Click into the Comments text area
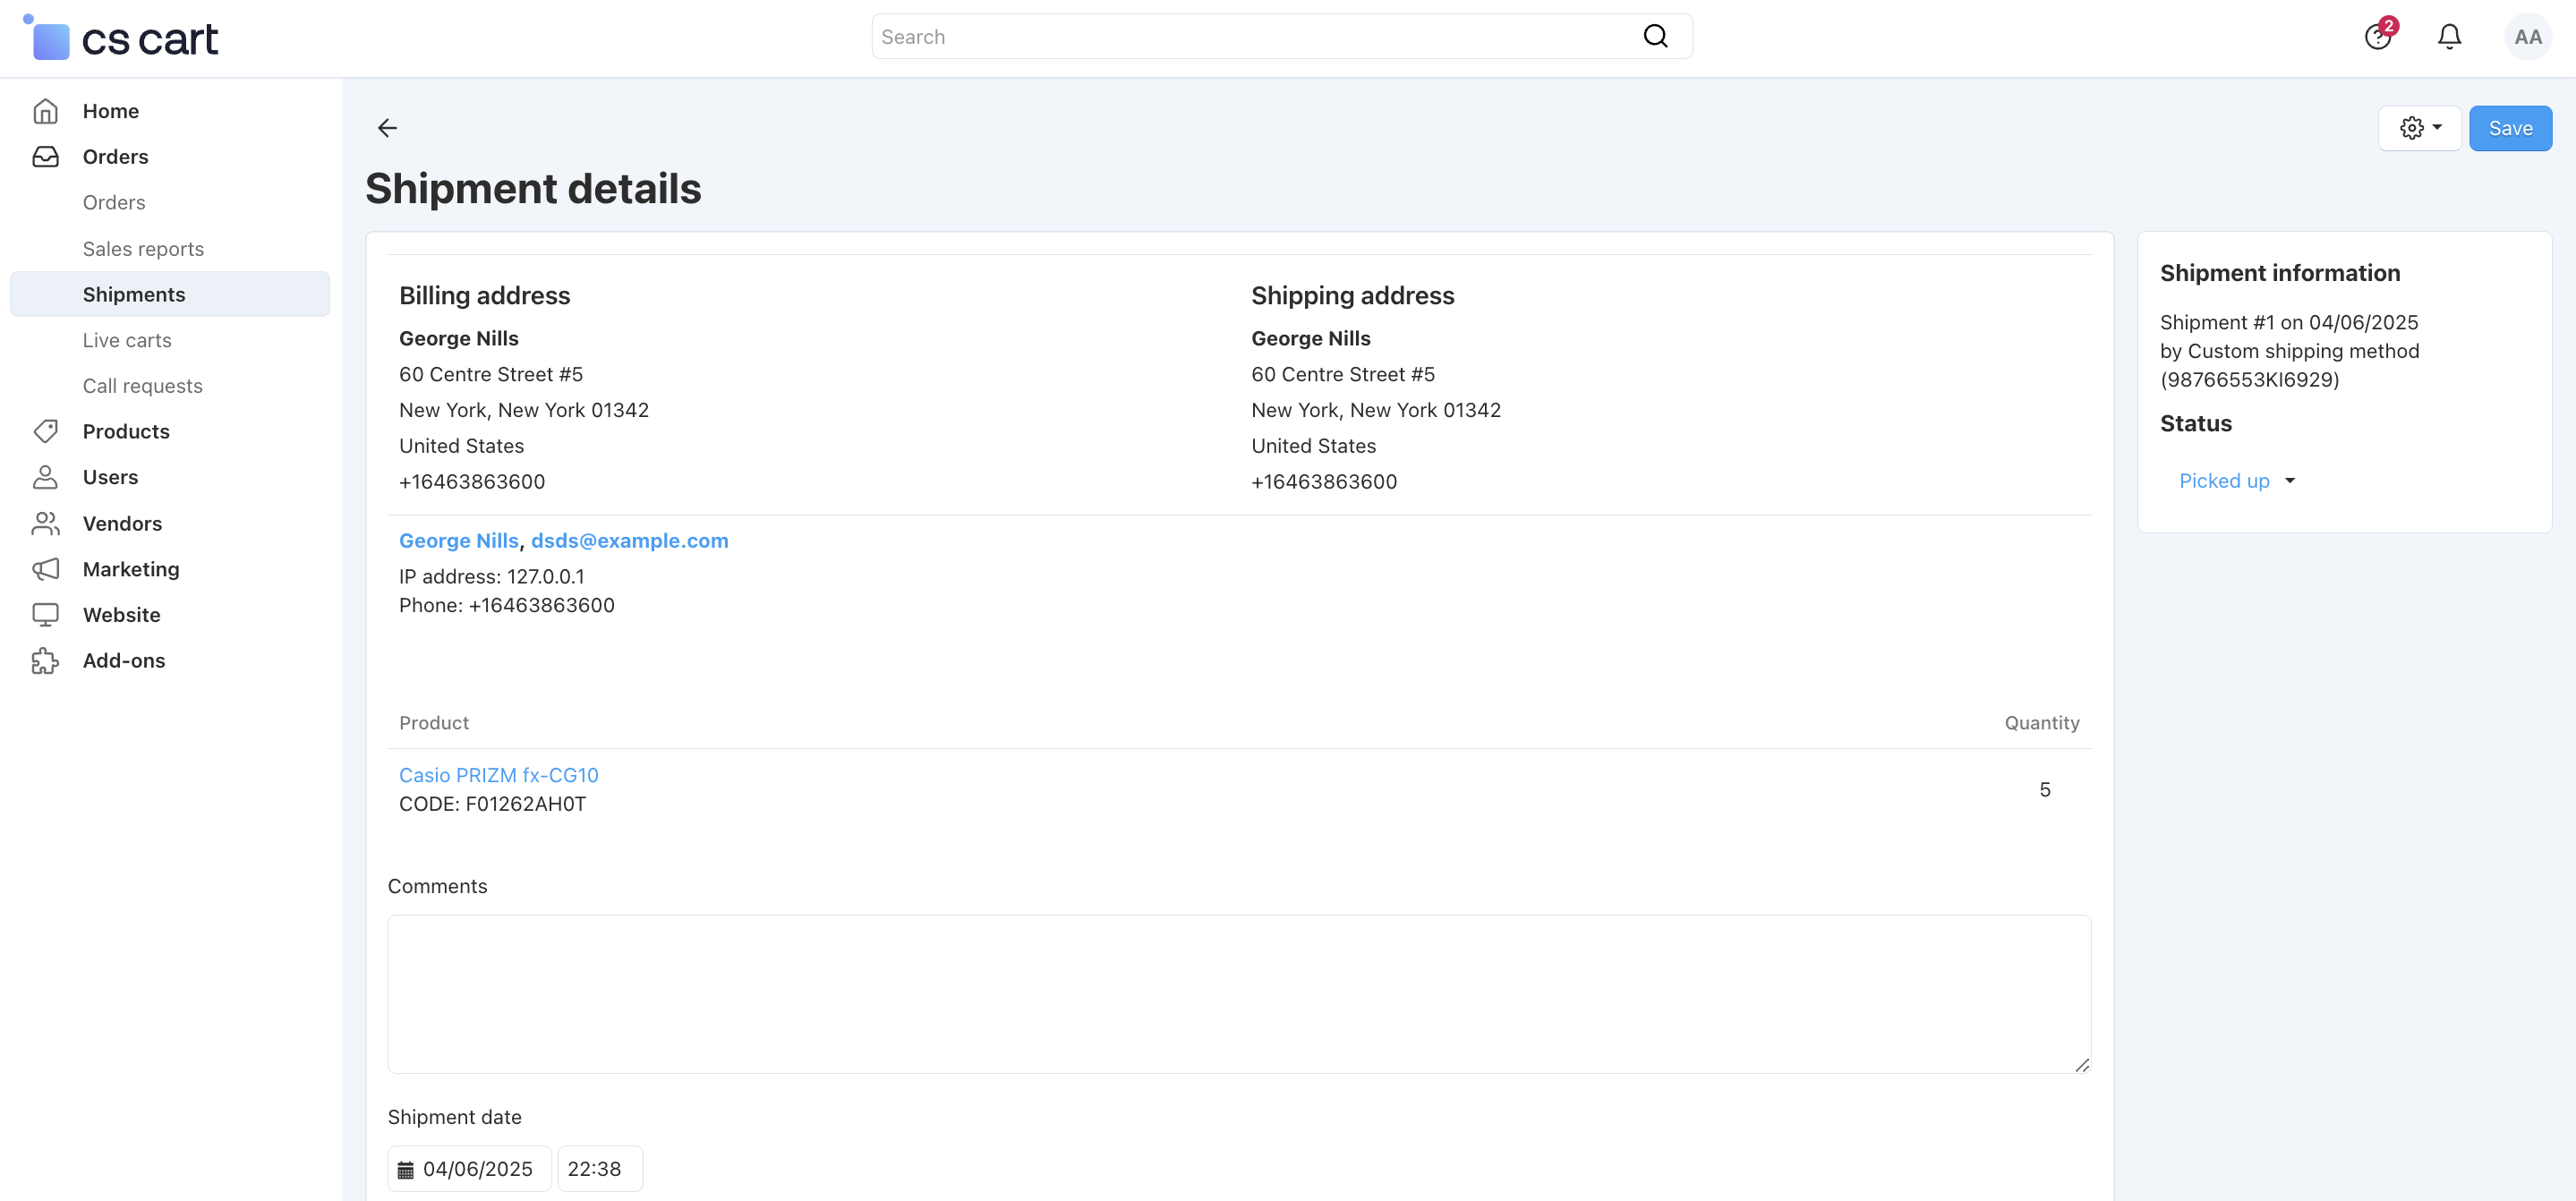The width and height of the screenshot is (2576, 1201). 1239,994
